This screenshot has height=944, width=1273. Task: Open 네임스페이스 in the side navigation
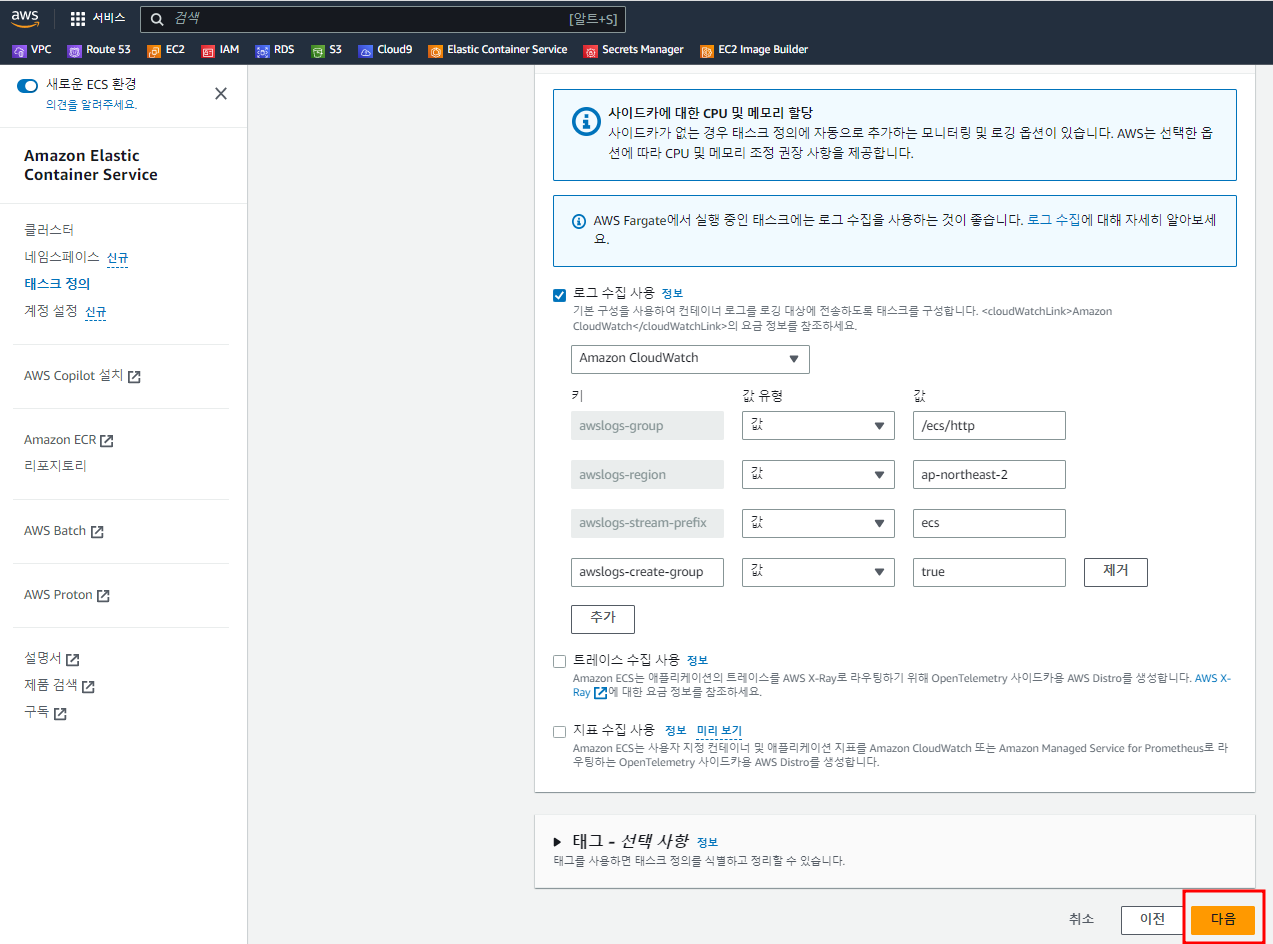(62, 257)
